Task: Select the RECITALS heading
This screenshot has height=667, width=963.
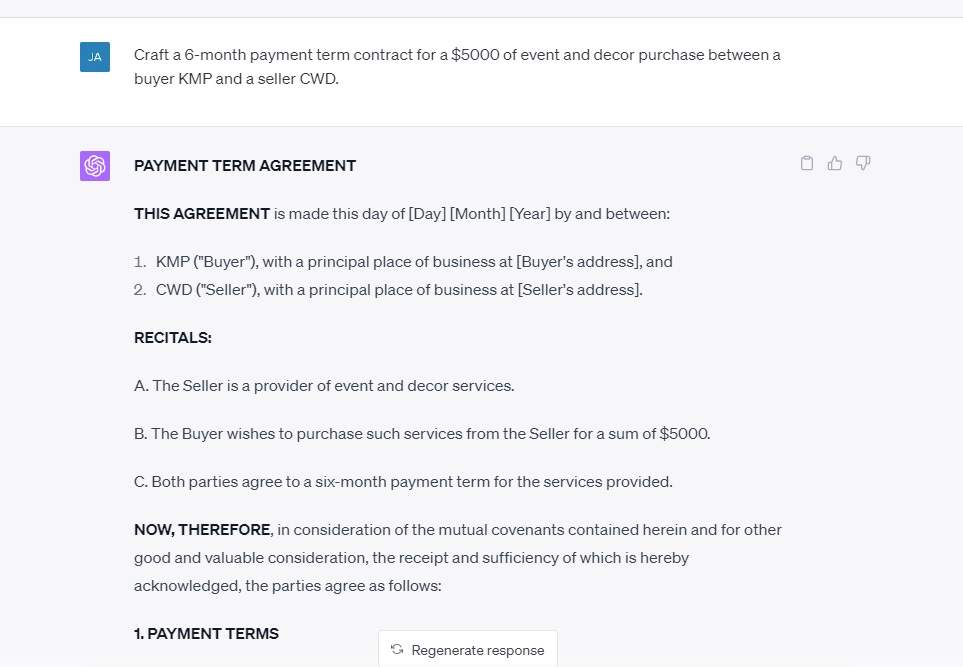Action: pyautogui.click(x=172, y=338)
